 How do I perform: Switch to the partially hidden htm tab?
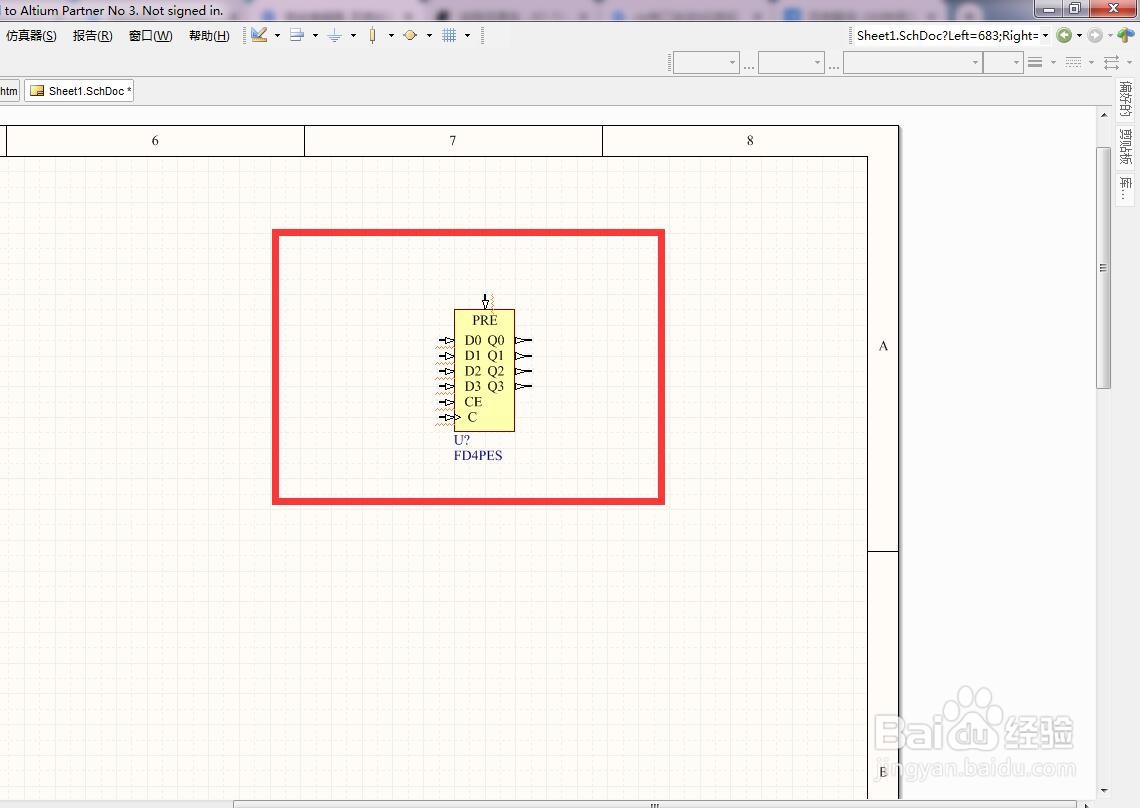(x=9, y=91)
